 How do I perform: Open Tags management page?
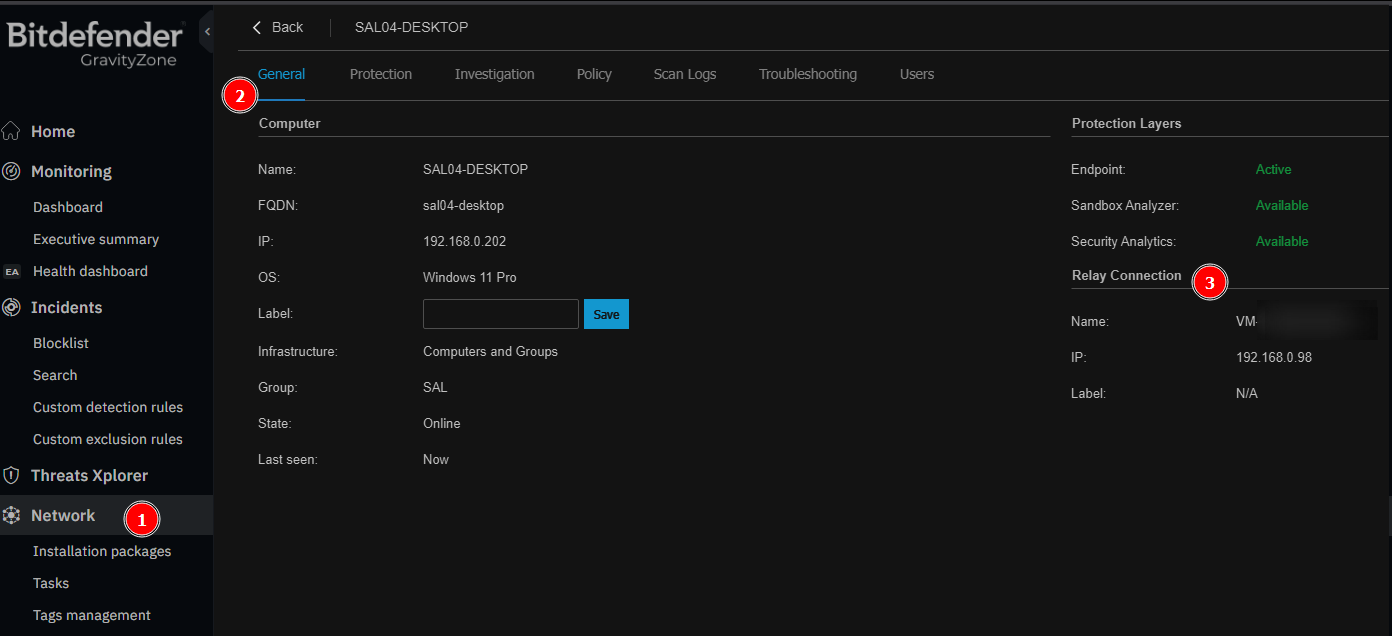pos(92,615)
